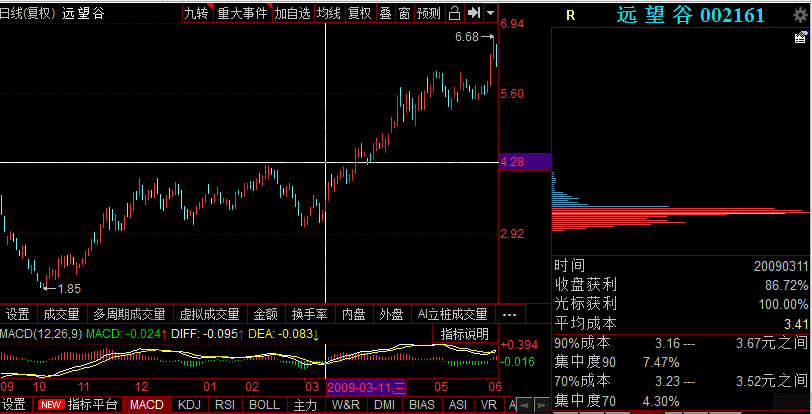
Task: Click the arrow-to-bar icon in chart toolbar
Action: (x=474, y=13)
